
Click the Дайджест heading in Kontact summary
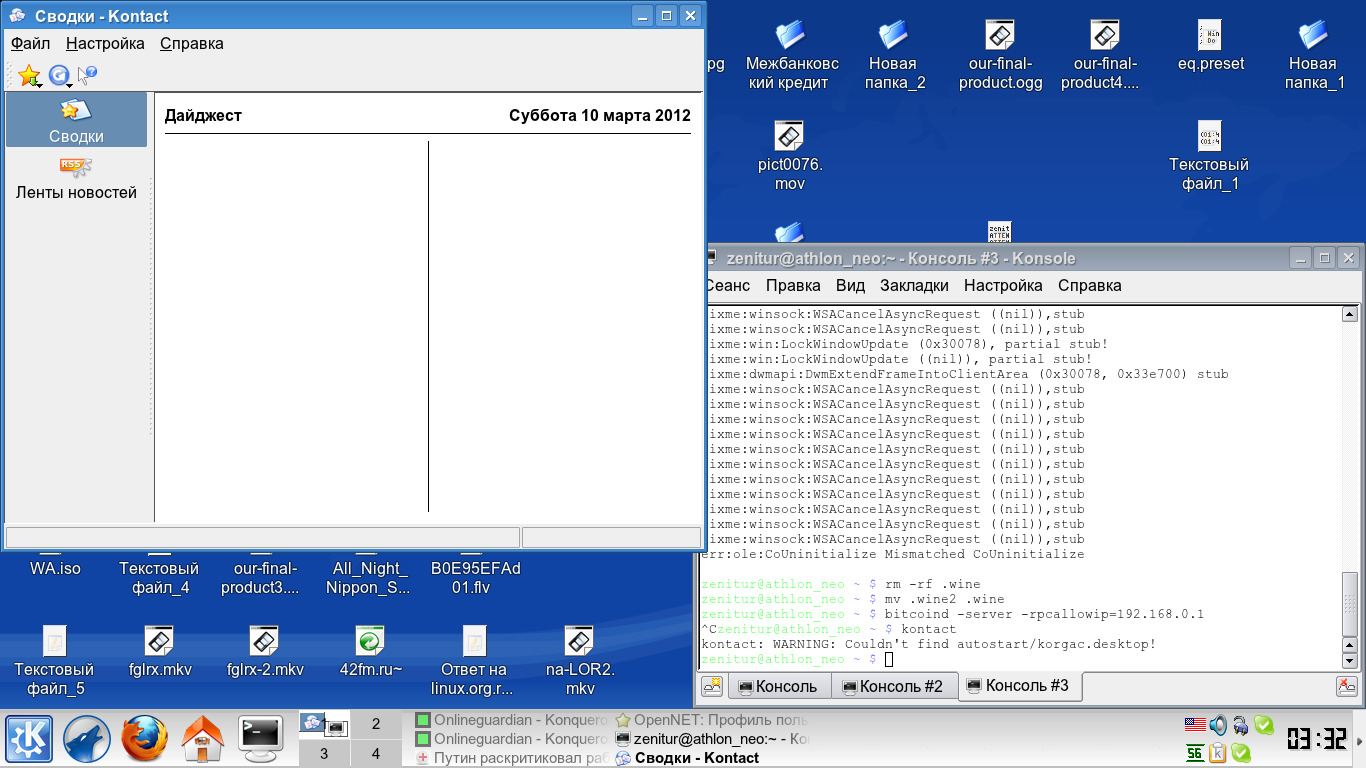tap(203, 115)
